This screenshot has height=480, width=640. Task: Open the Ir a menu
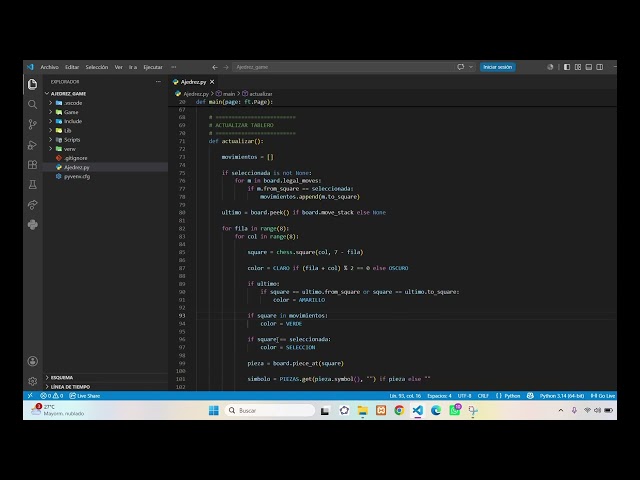[x=133, y=67]
